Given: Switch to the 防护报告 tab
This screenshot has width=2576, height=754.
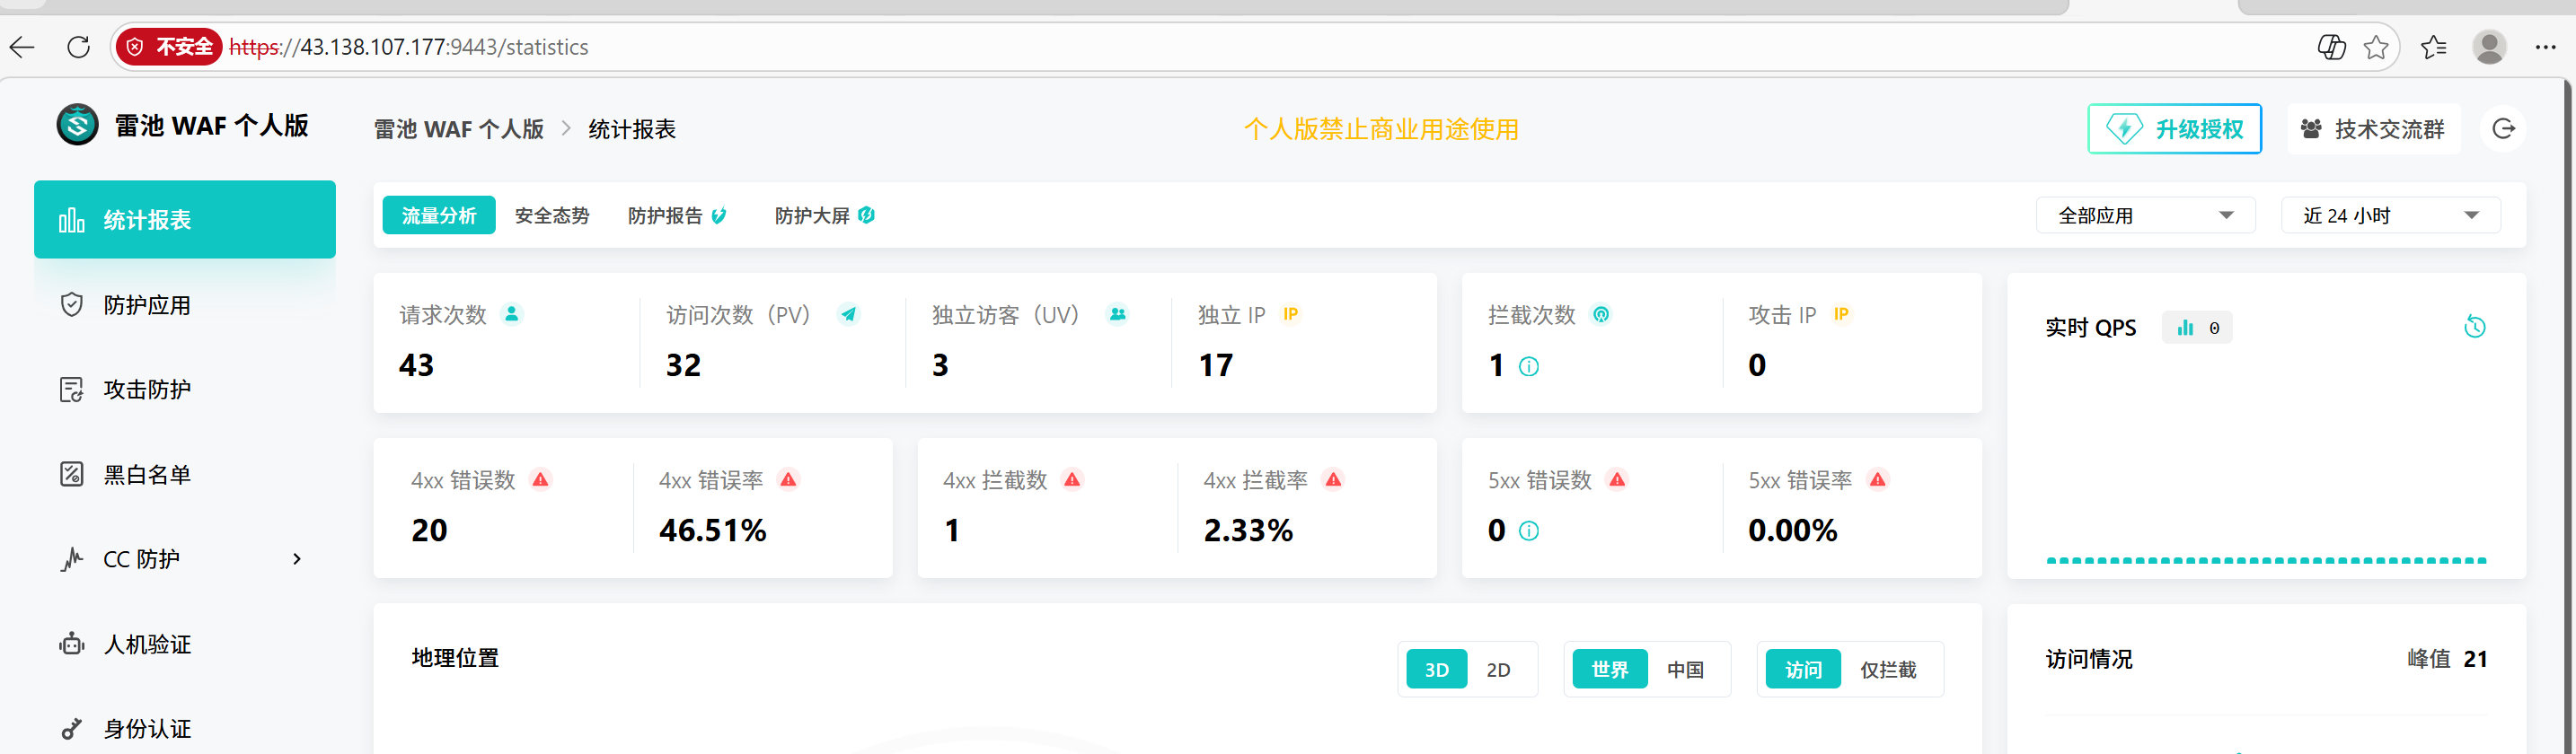Looking at the screenshot, I should (x=677, y=215).
